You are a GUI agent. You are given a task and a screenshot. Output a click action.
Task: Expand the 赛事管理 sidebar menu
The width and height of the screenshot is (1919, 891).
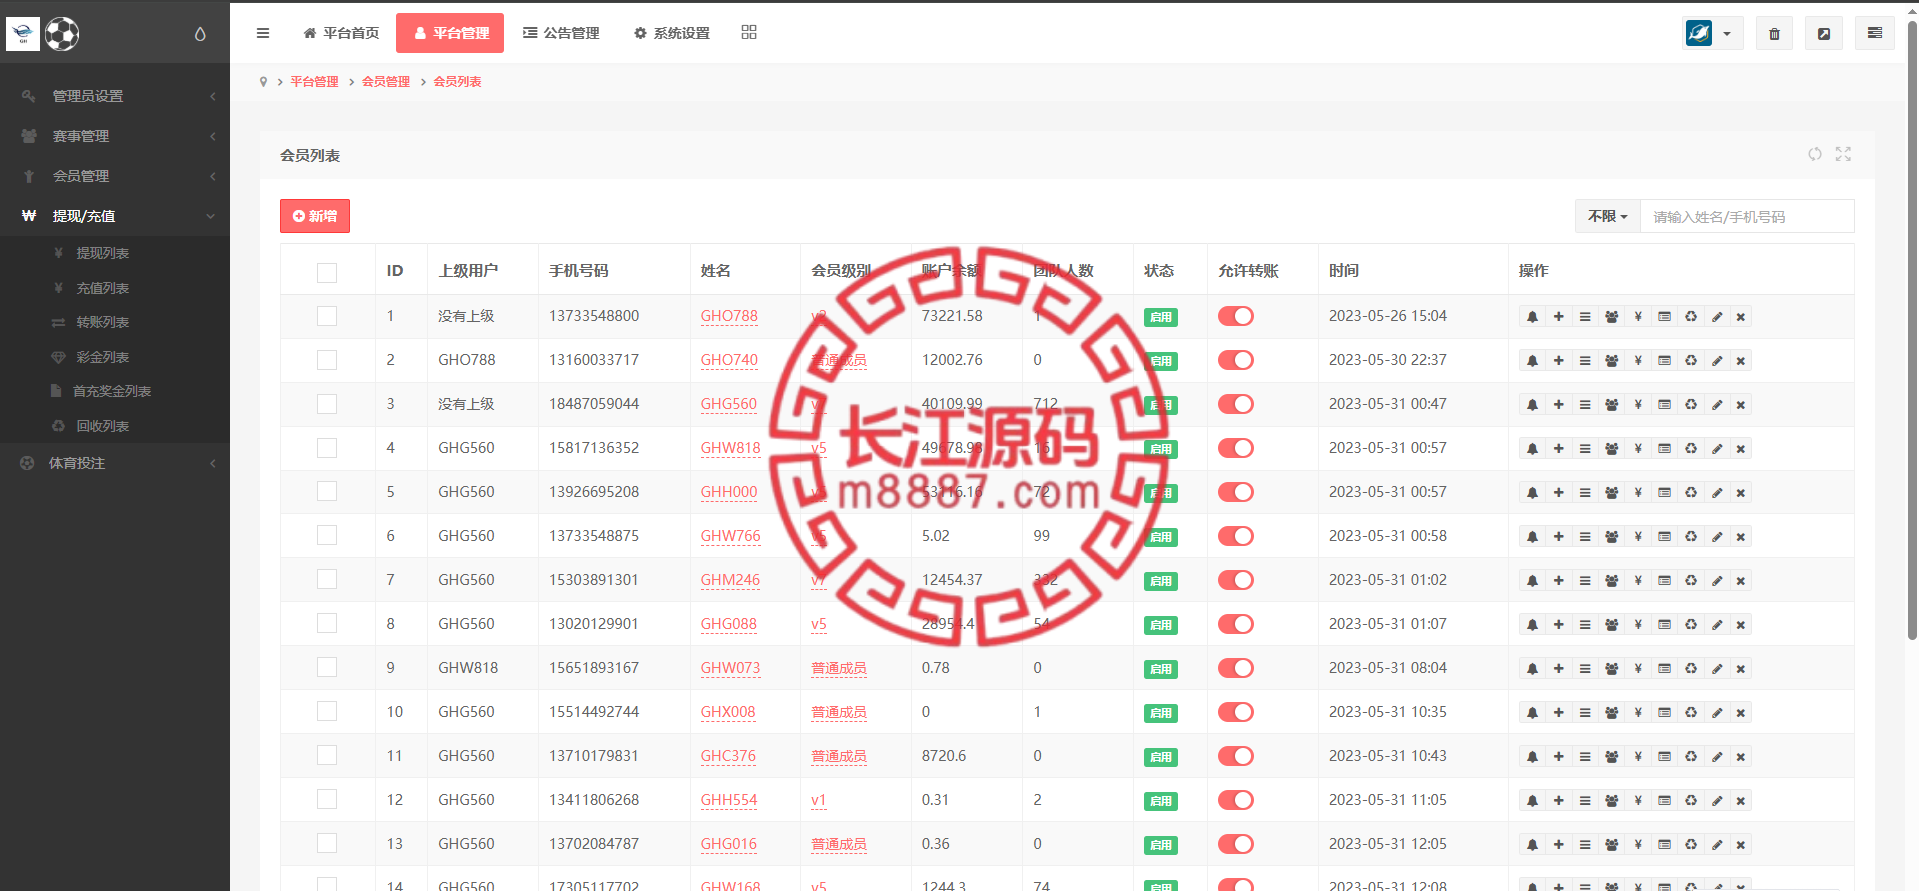tap(115, 136)
